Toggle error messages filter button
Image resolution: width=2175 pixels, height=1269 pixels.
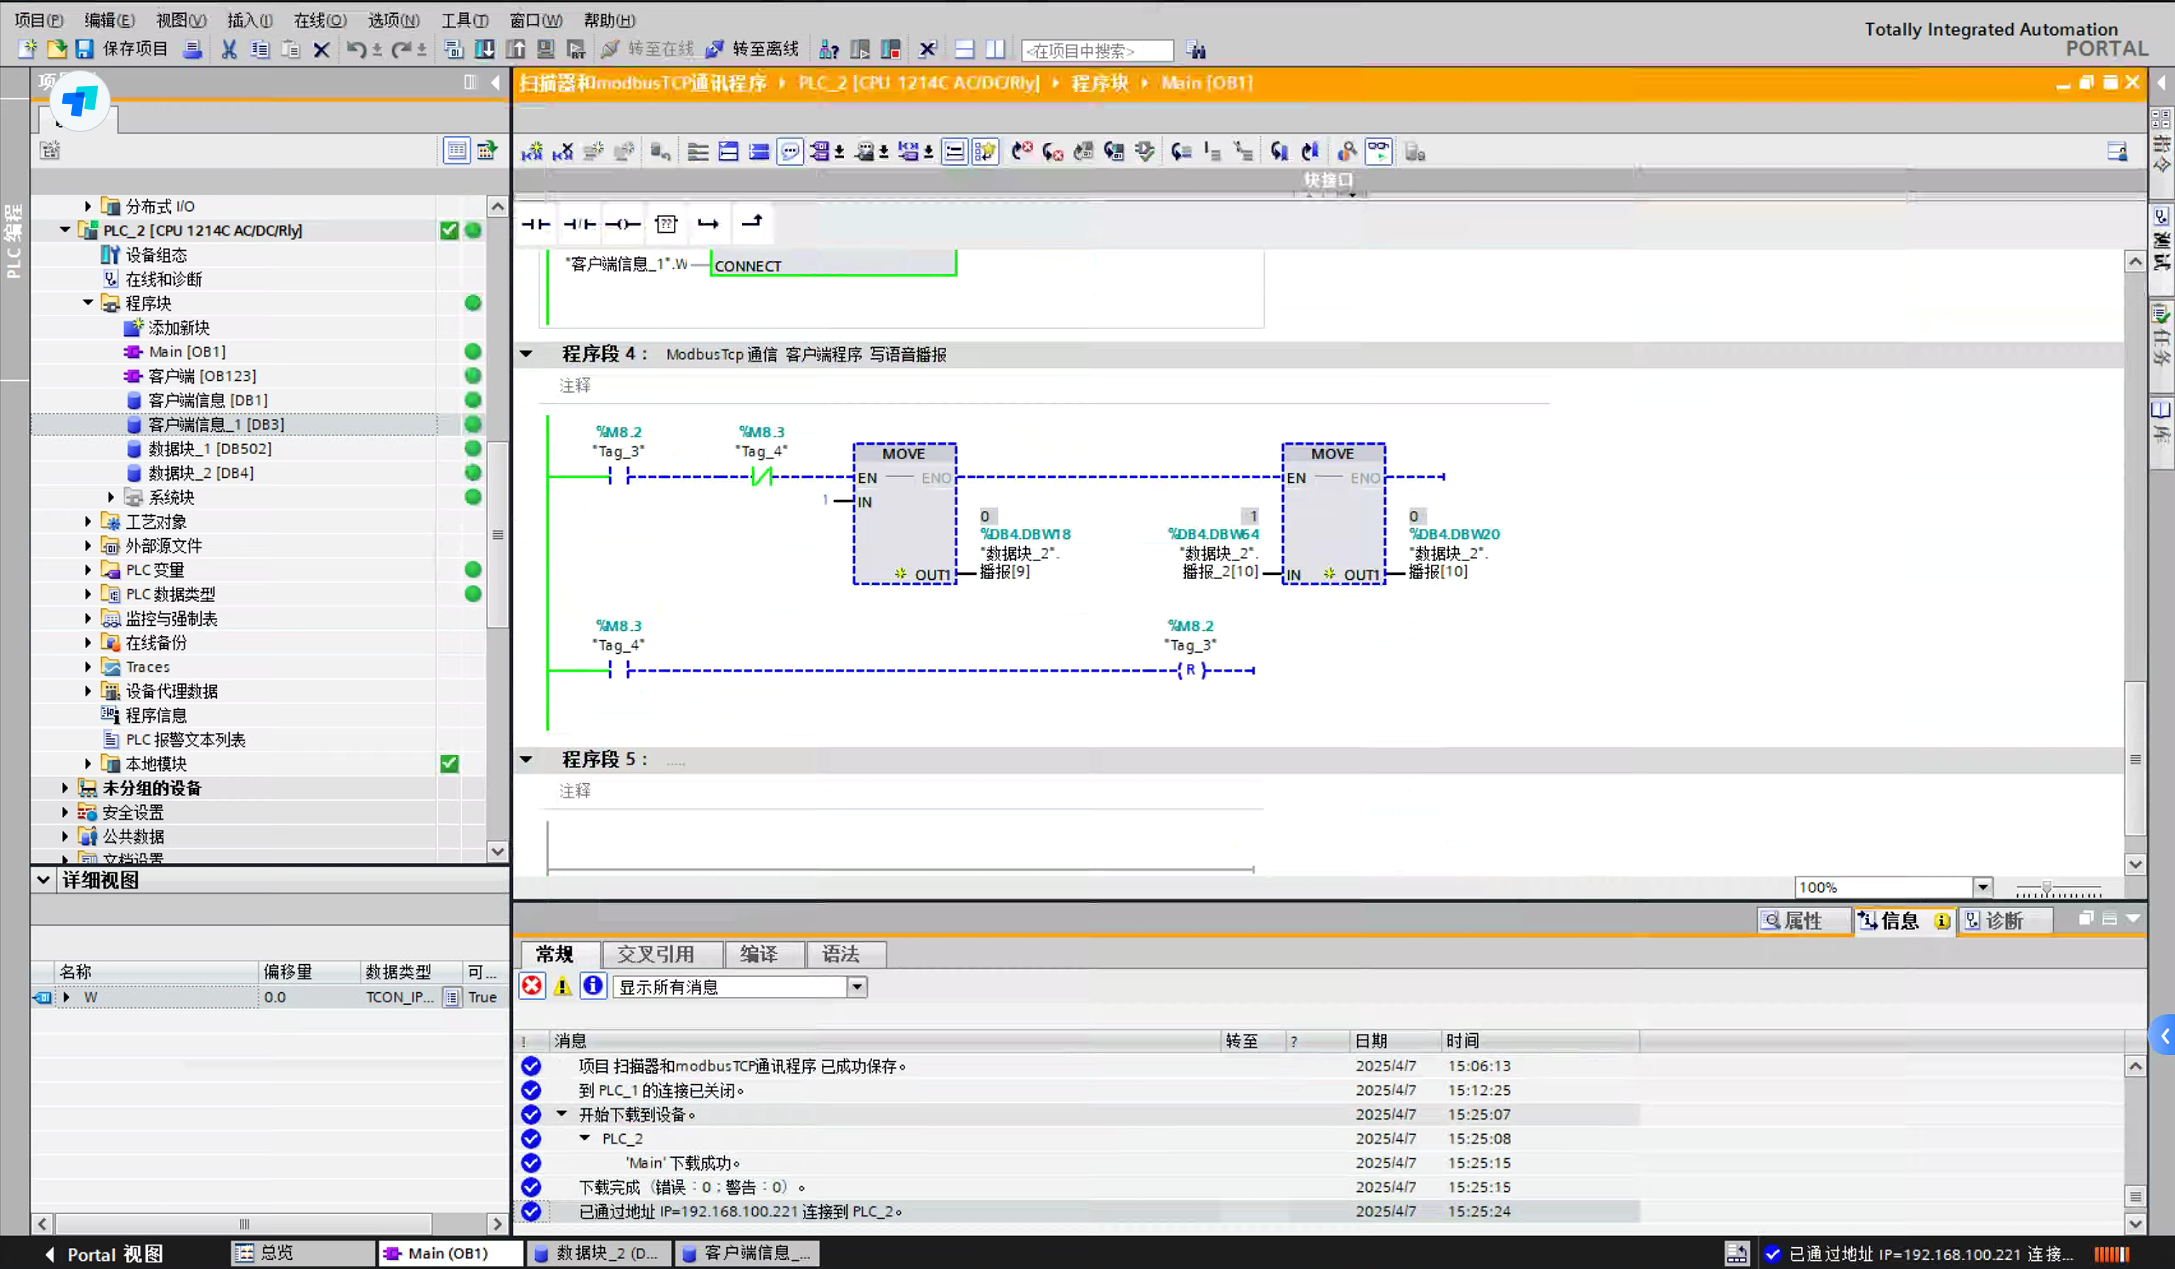[x=532, y=986]
